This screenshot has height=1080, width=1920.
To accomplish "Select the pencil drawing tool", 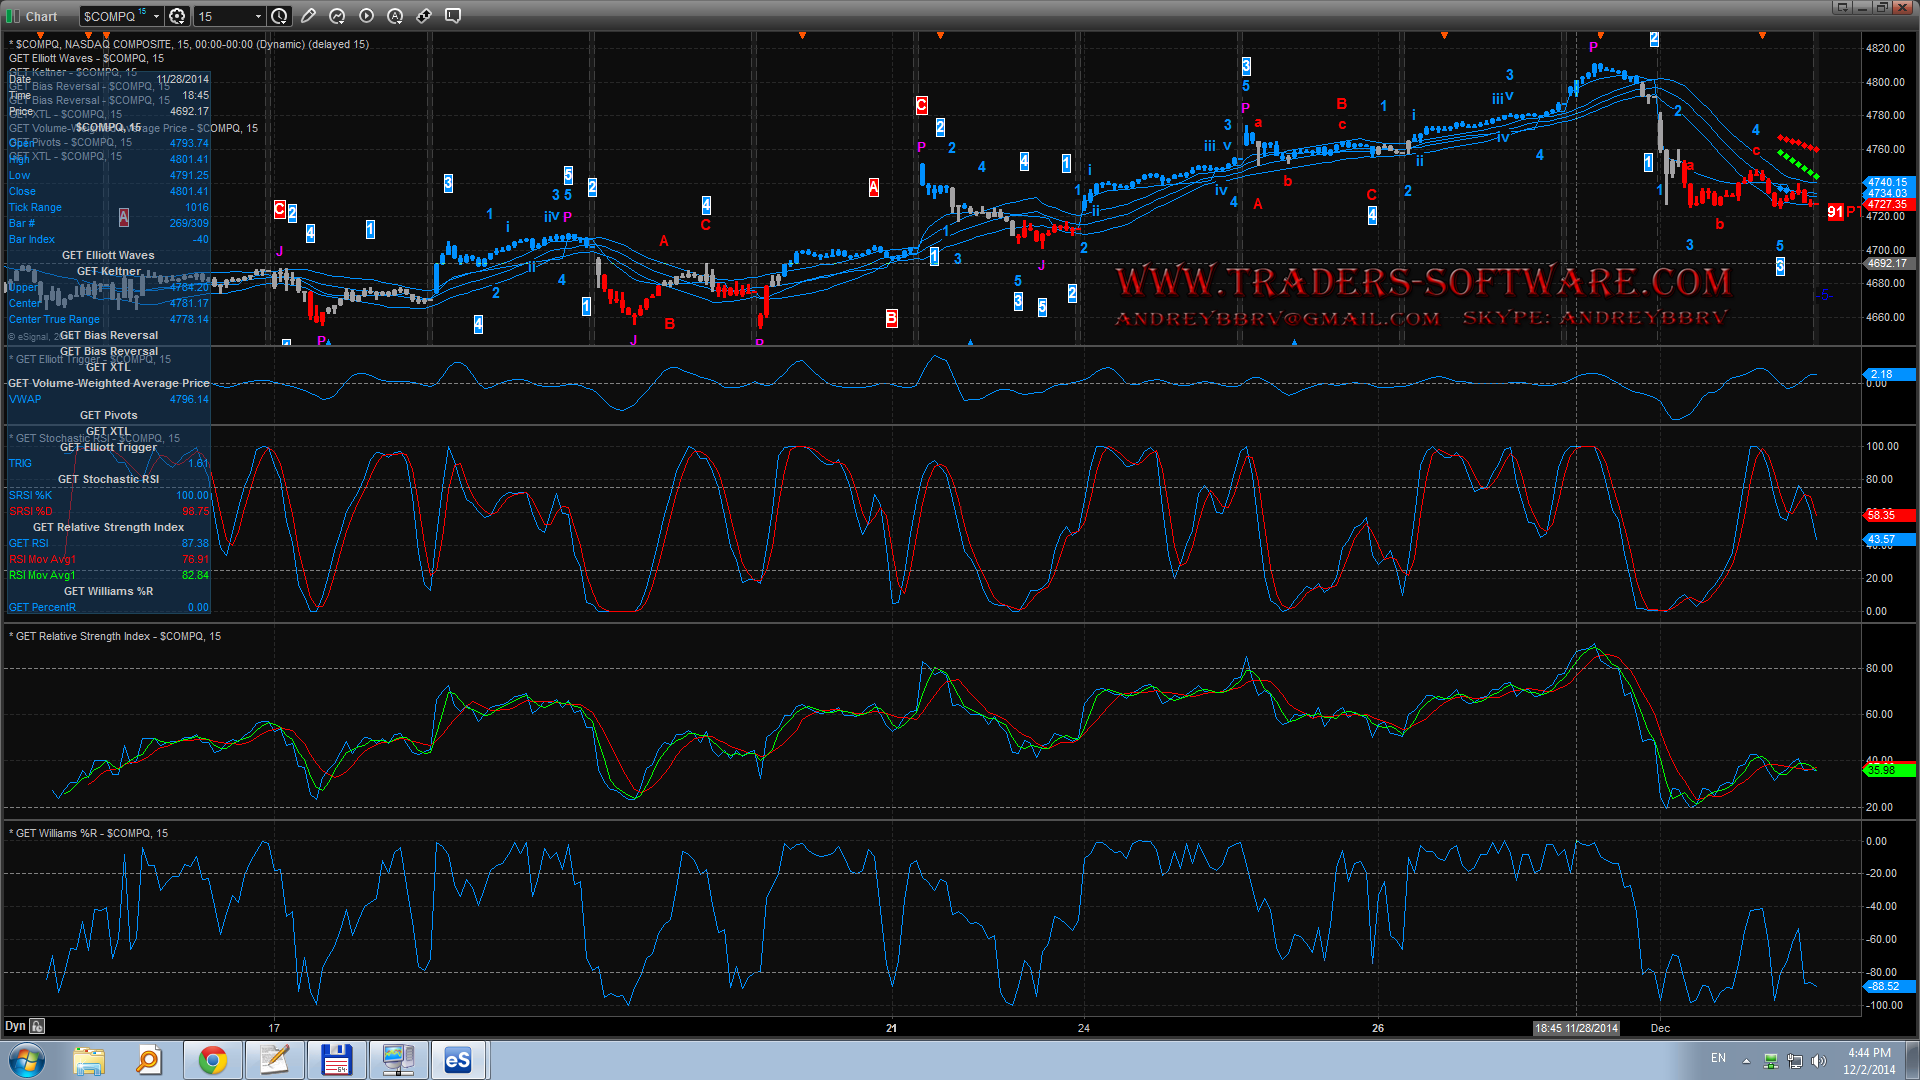I will tap(308, 16).
